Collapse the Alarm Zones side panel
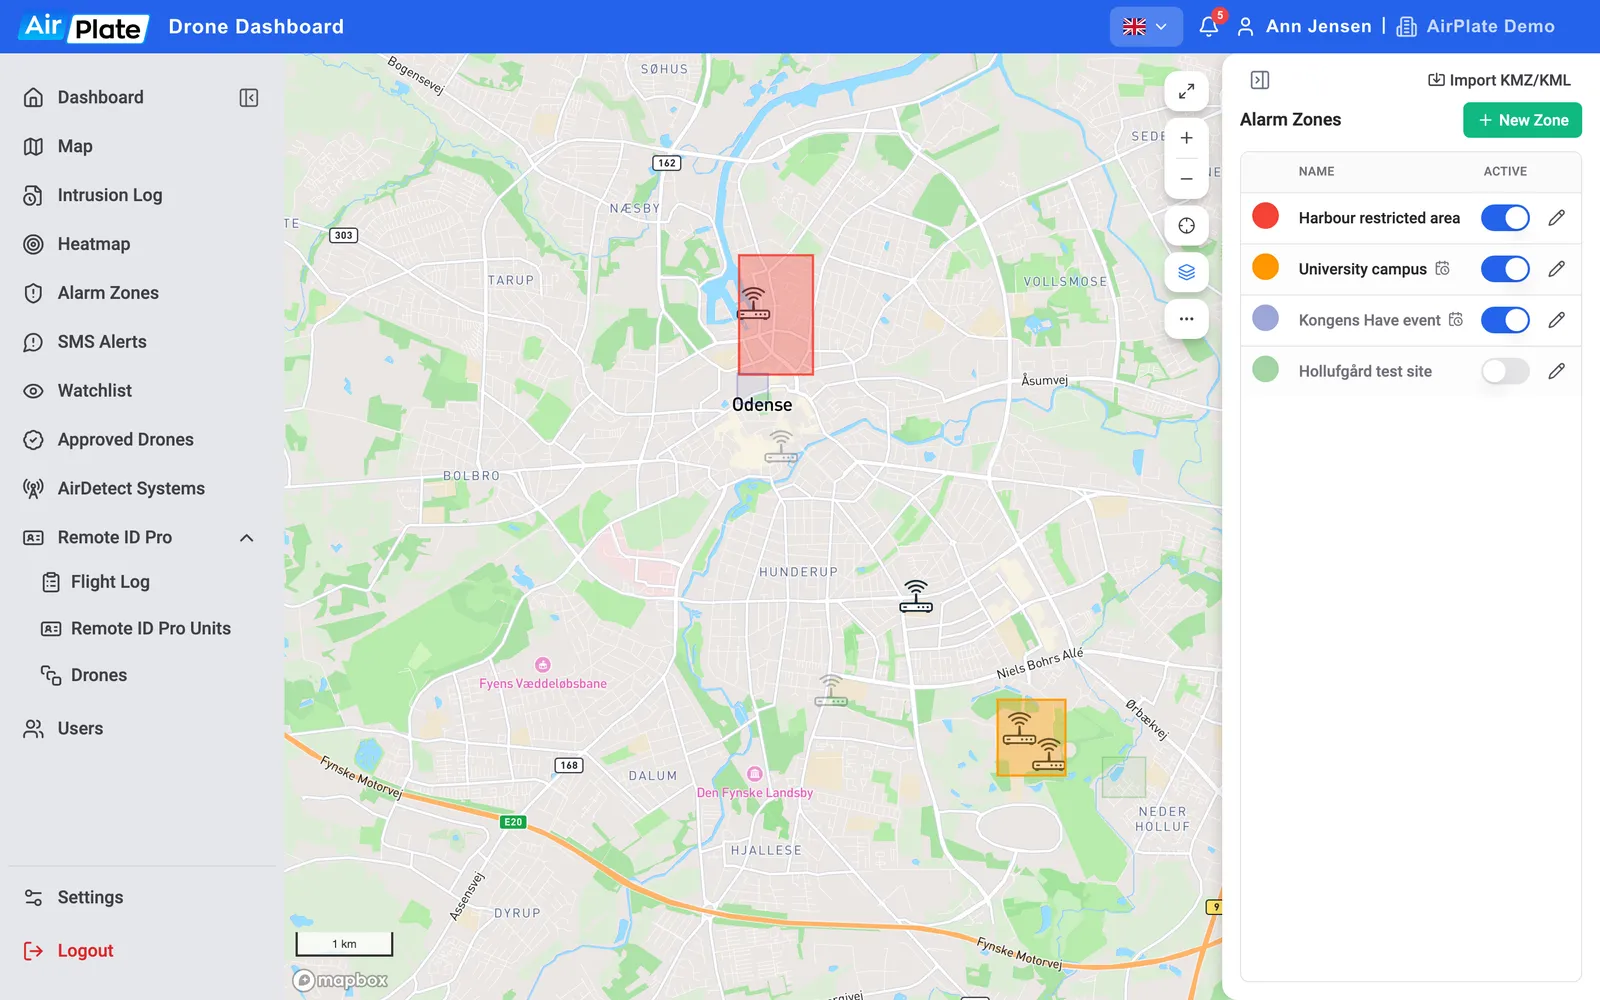Image resolution: width=1600 pixels, height=1000 pixels. (x=1260, y=80)
